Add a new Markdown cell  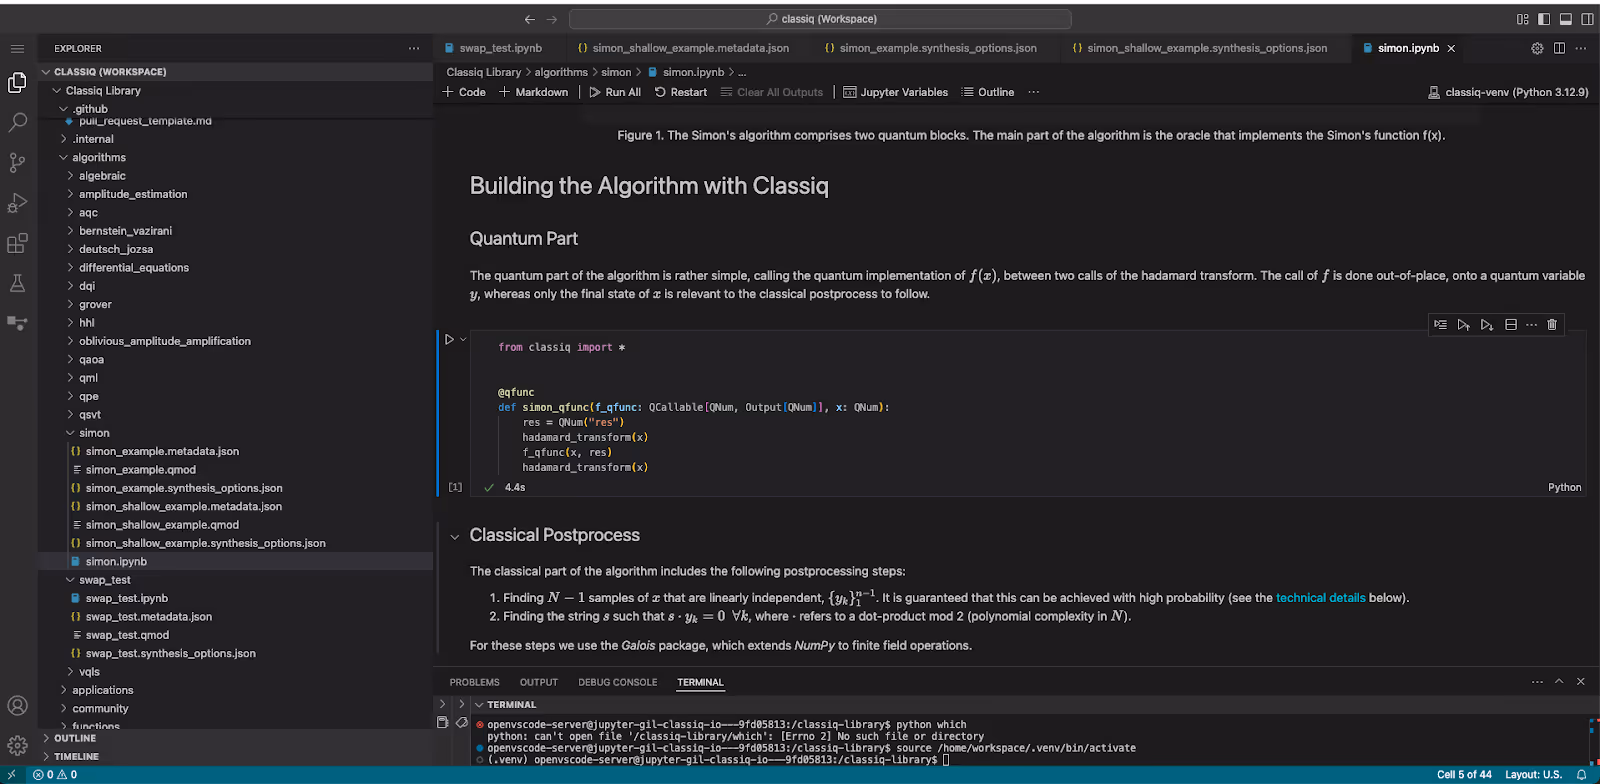[x=534, y=92]
